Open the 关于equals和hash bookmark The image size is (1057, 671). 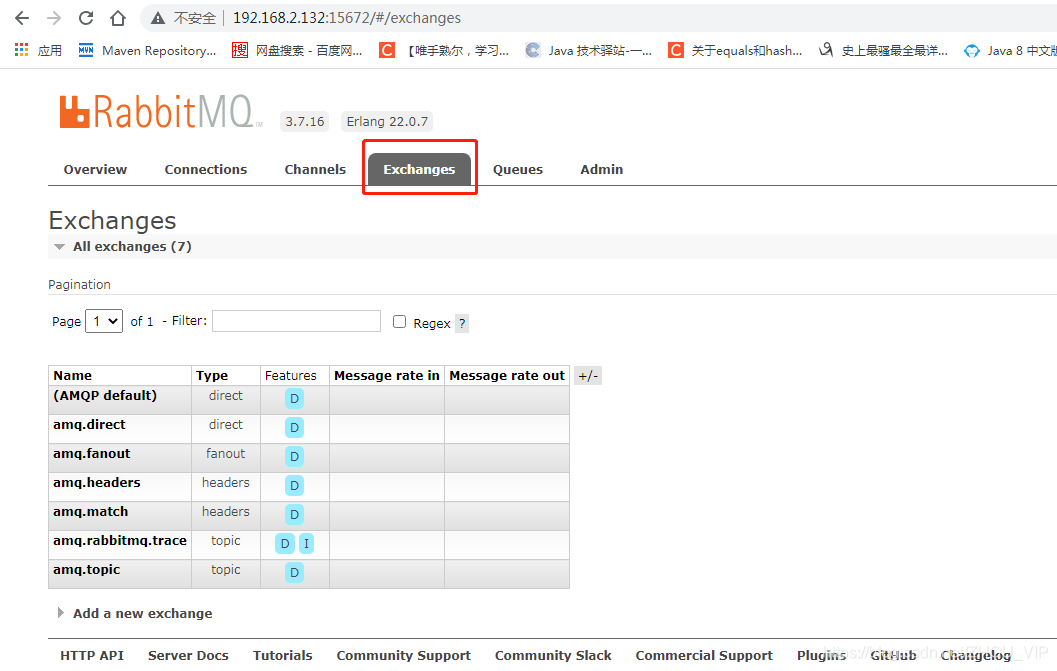coord(735,51)
